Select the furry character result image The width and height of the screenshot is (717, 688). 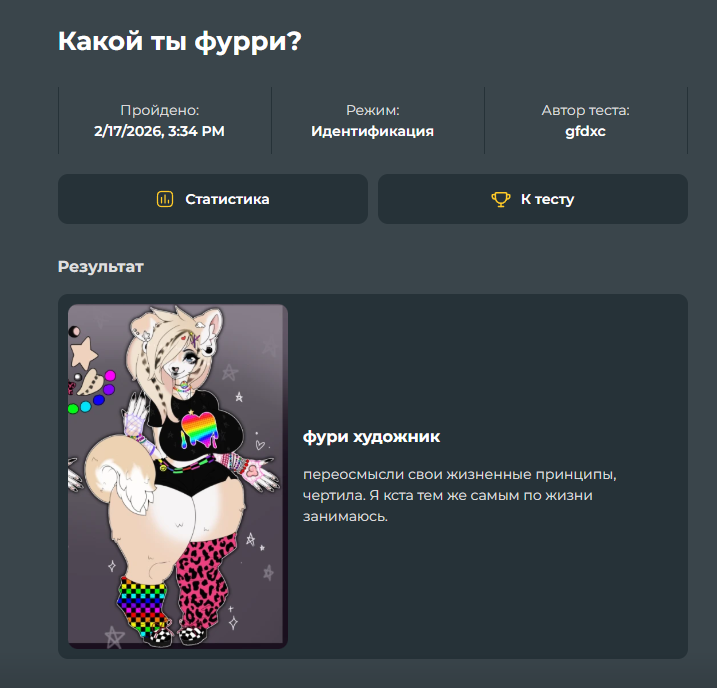click(x=178, y=476)
